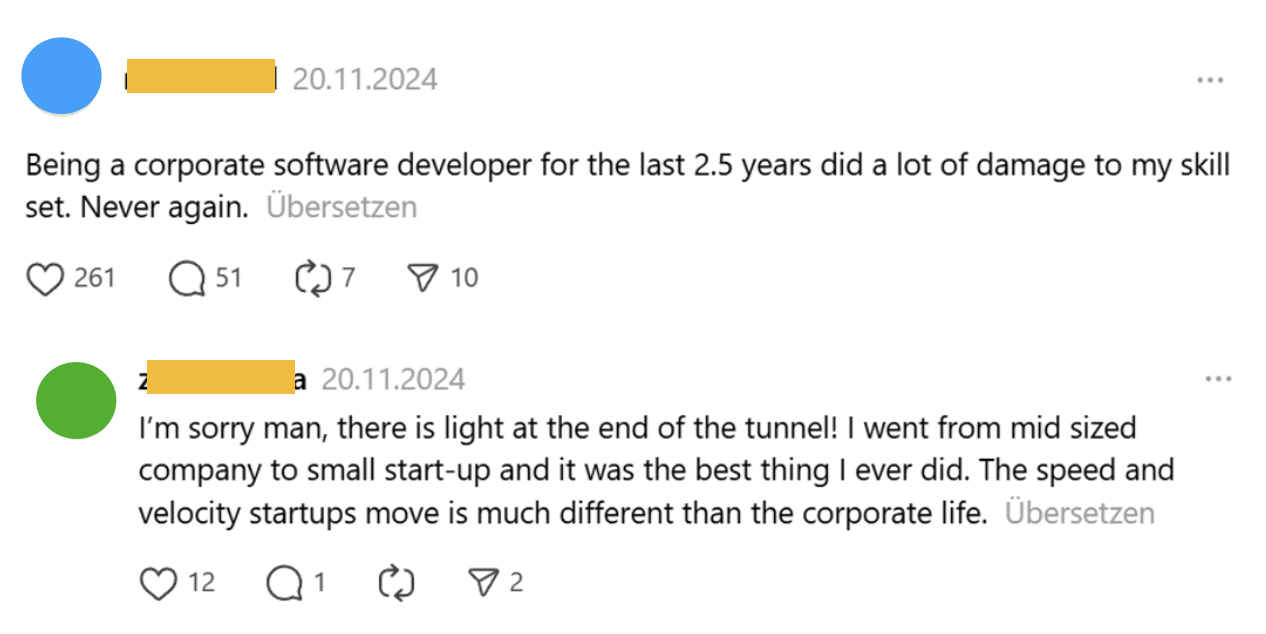Share the reply with 2 shares
The image size is (1266, 634).
click(485, 583)
